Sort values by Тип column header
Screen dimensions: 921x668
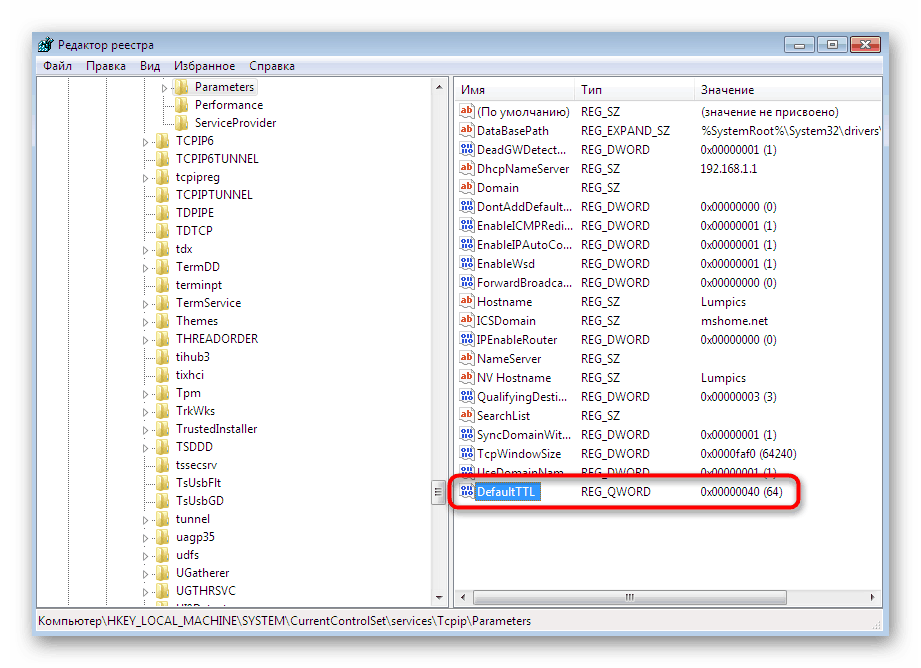click(x=634, y=90)
